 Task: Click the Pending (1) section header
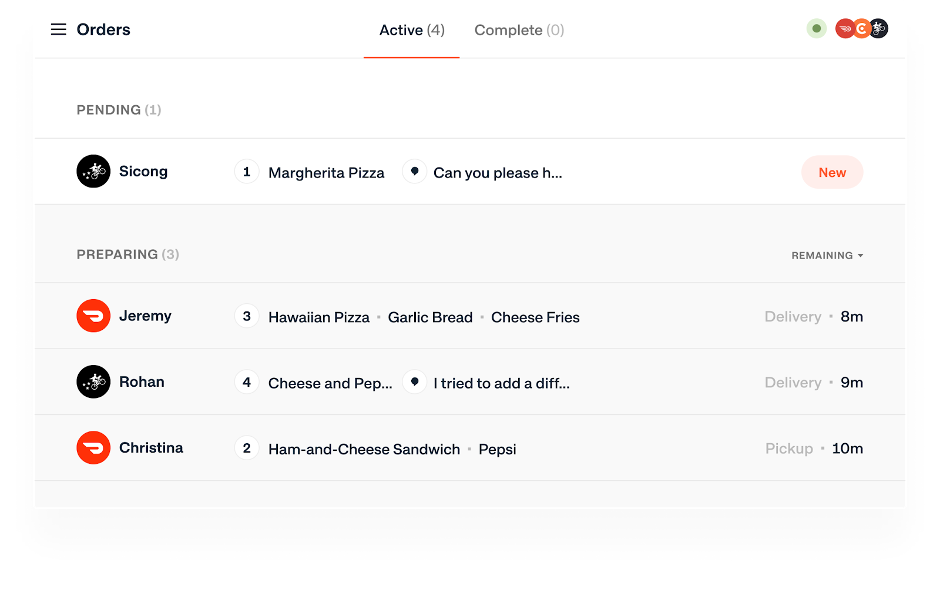(x=118, y=110)
